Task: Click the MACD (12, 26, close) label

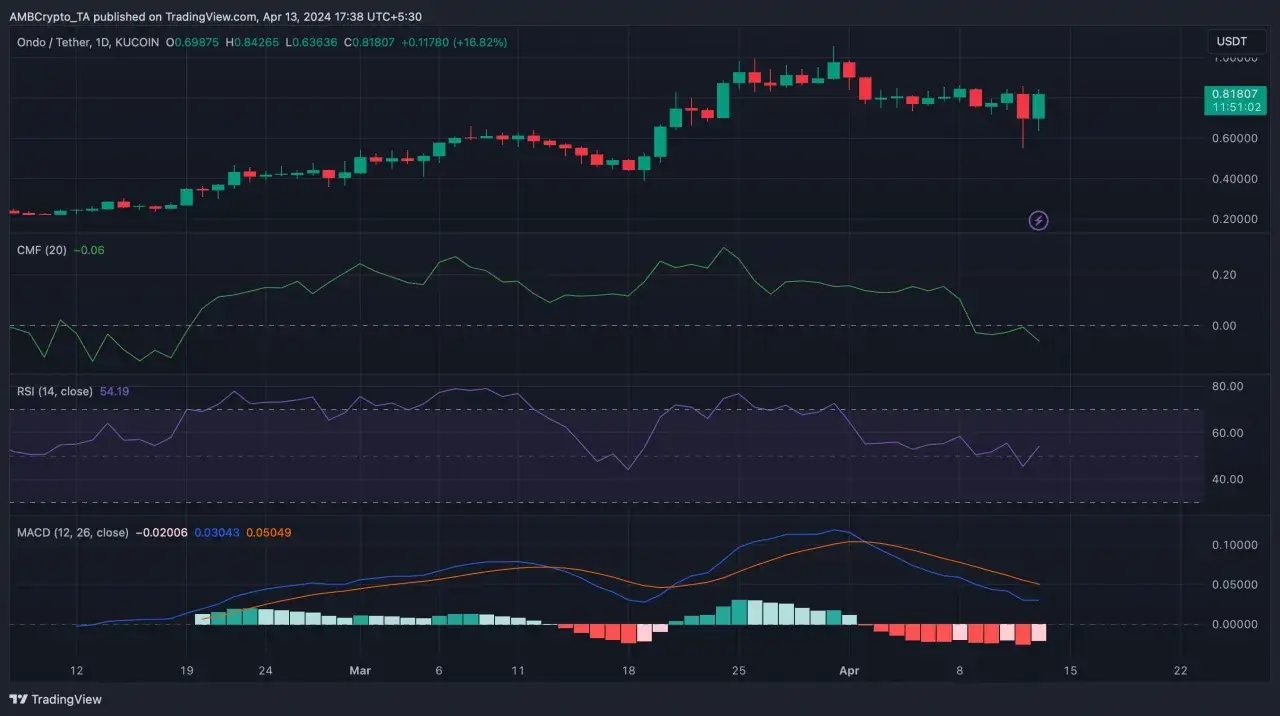Action: tap(72, 533)
